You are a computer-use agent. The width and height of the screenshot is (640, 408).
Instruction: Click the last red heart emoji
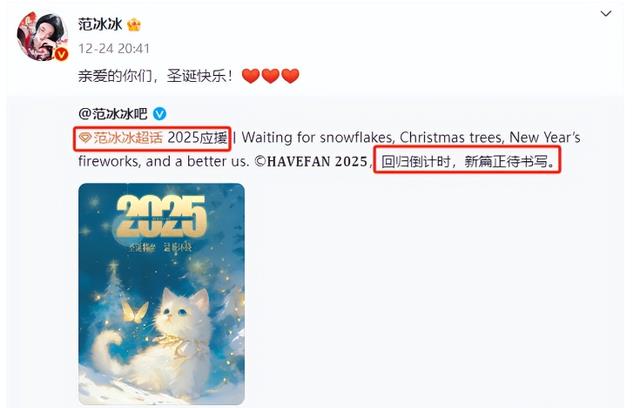(x=290, y=76)
